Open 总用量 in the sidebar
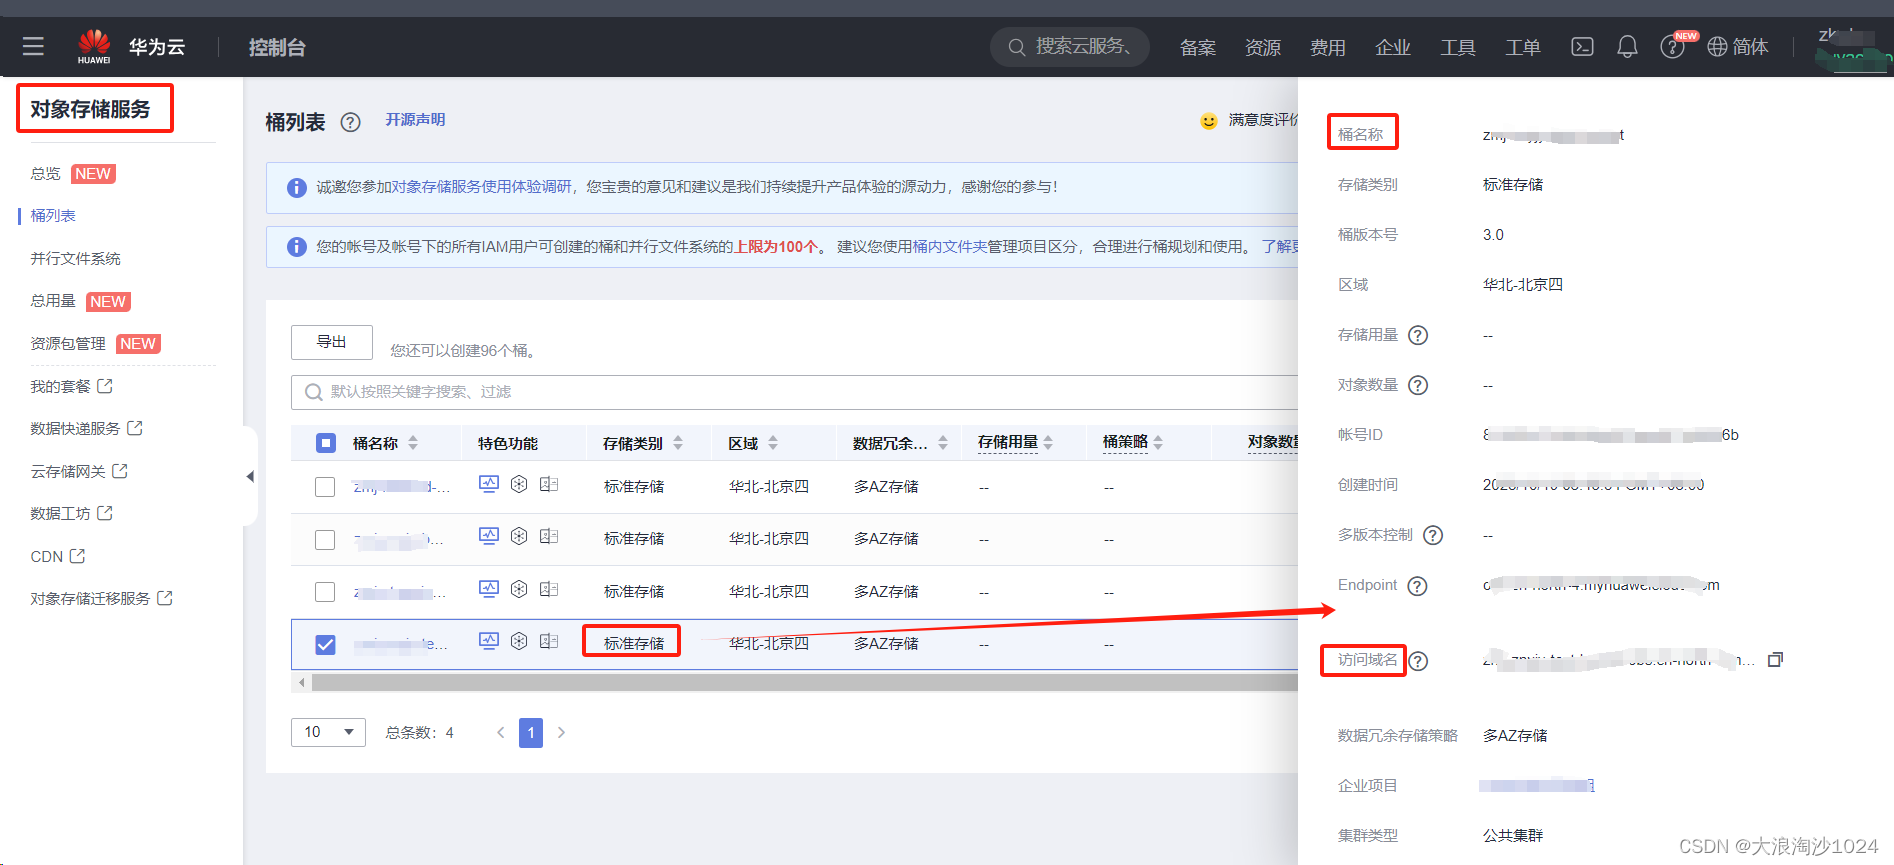 click(x=53, y=301)
